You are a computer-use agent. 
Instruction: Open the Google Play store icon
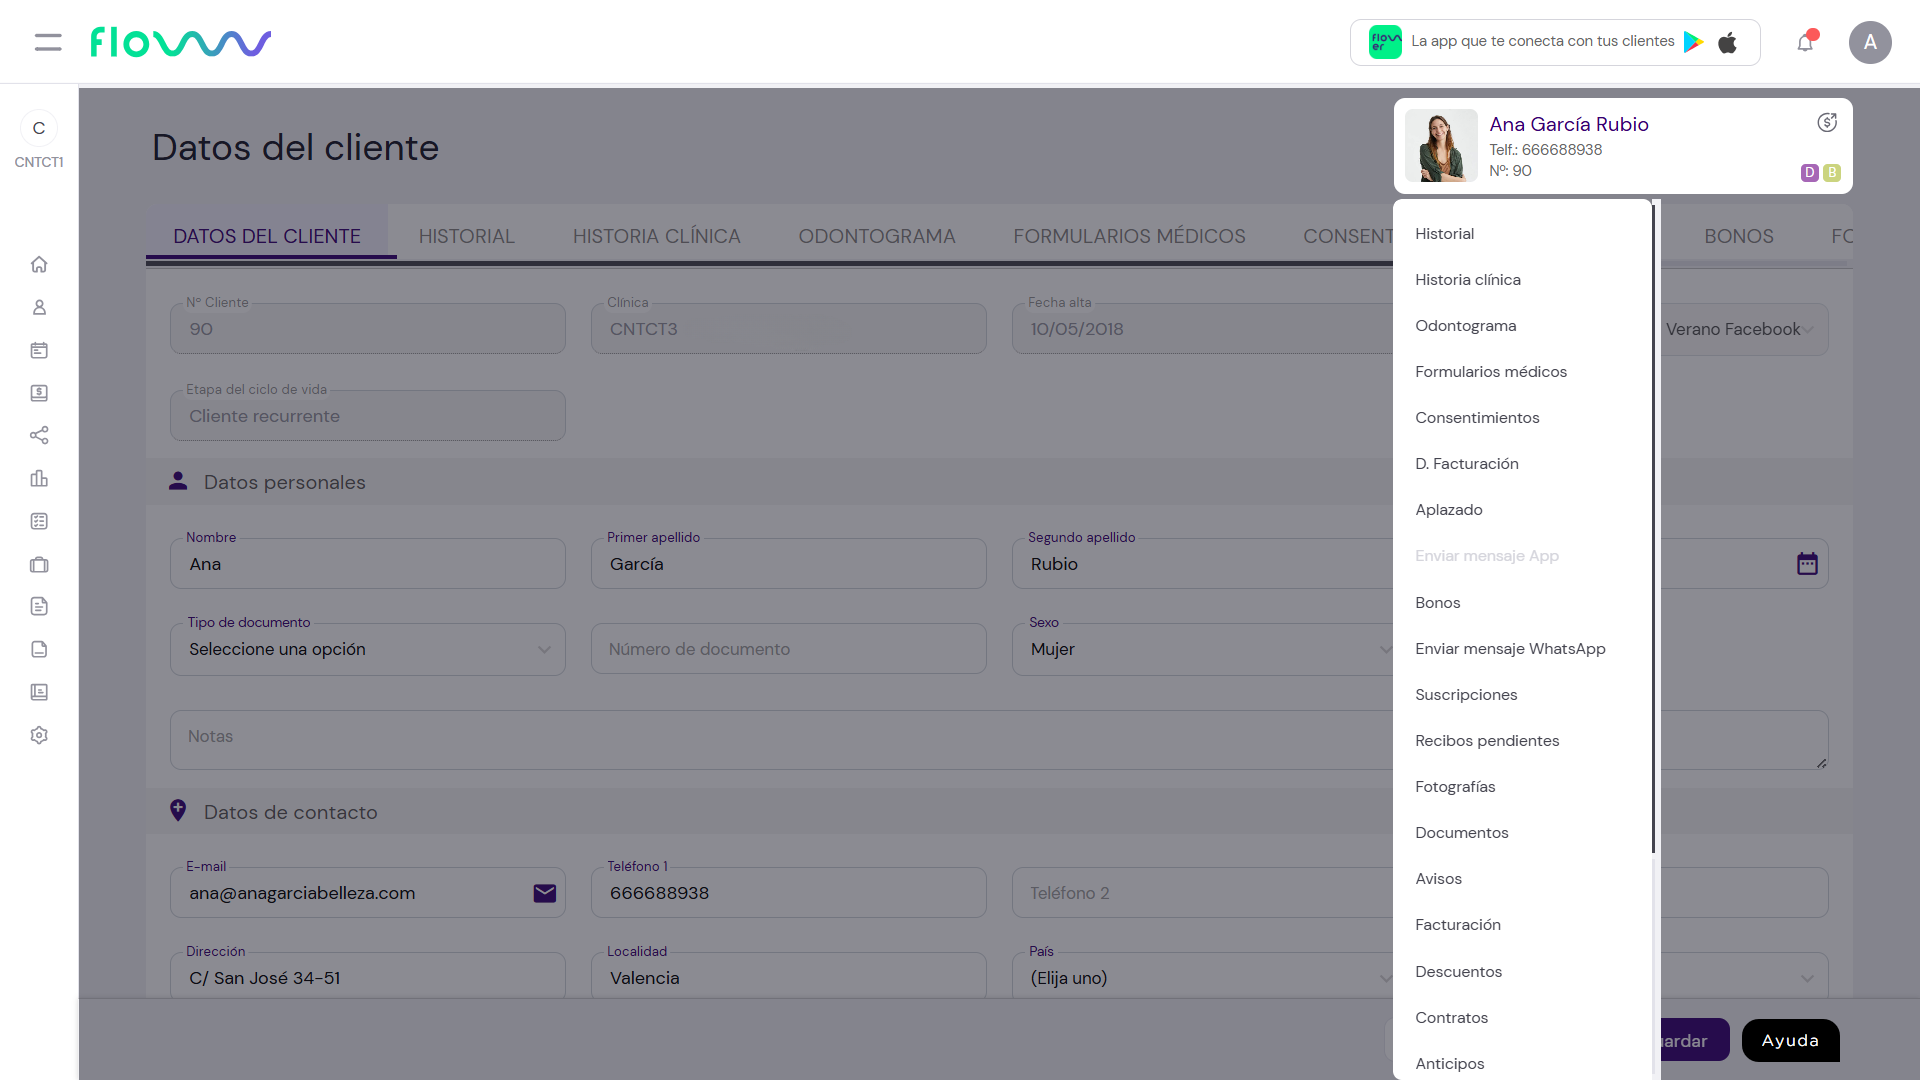click(x=1693, y=42)
